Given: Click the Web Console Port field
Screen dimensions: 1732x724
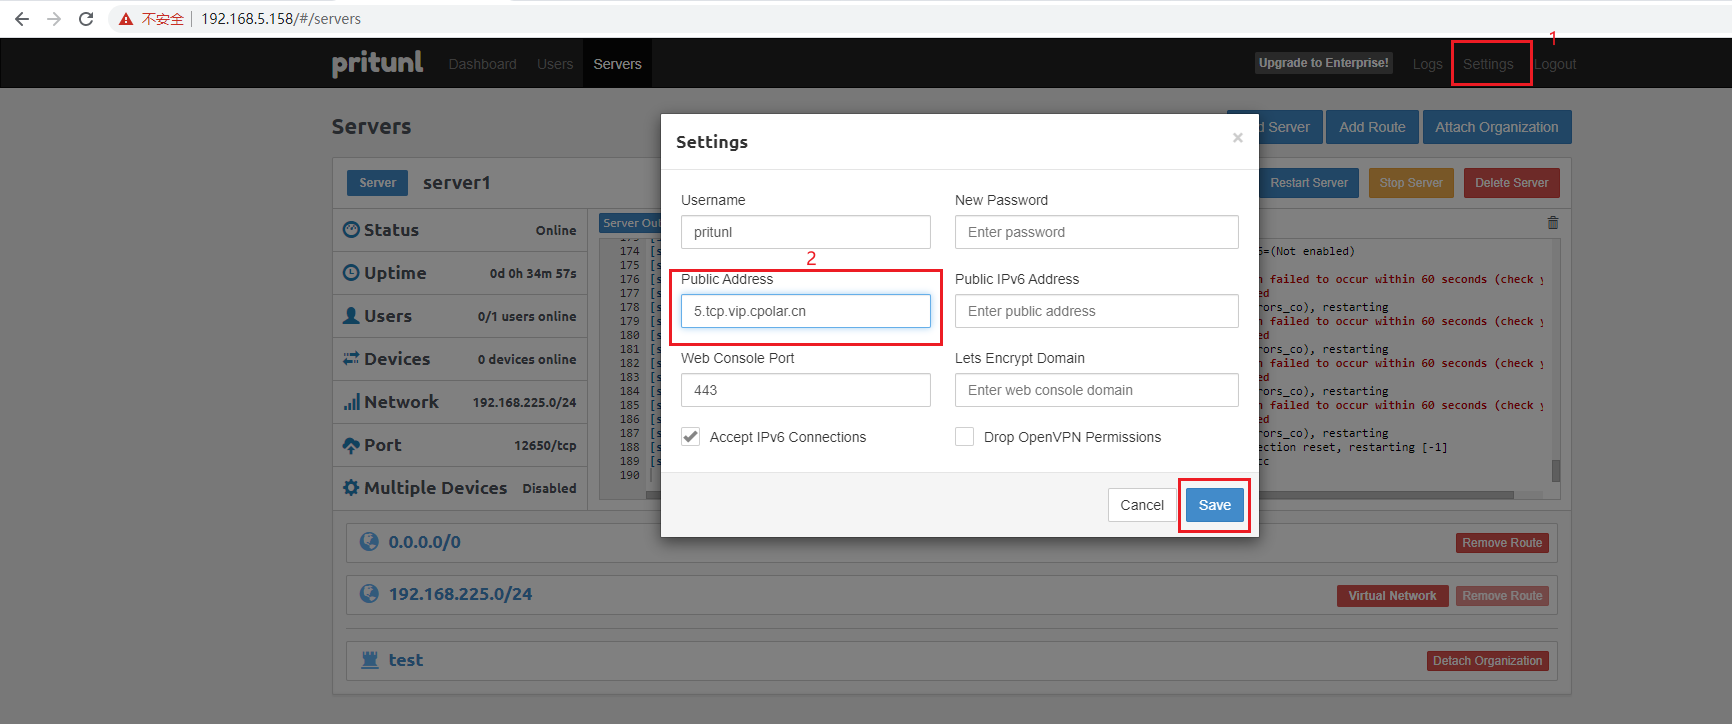Looking at the screenshot, I should [x=805, y=390].
